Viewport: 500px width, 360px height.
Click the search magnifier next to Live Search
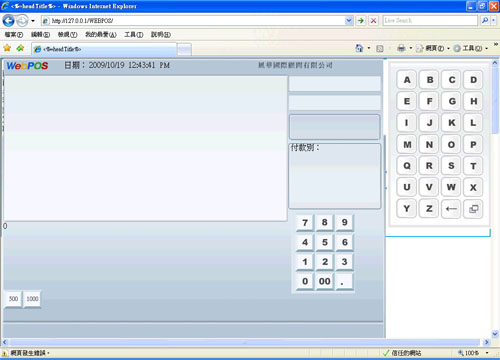[485, 21]
